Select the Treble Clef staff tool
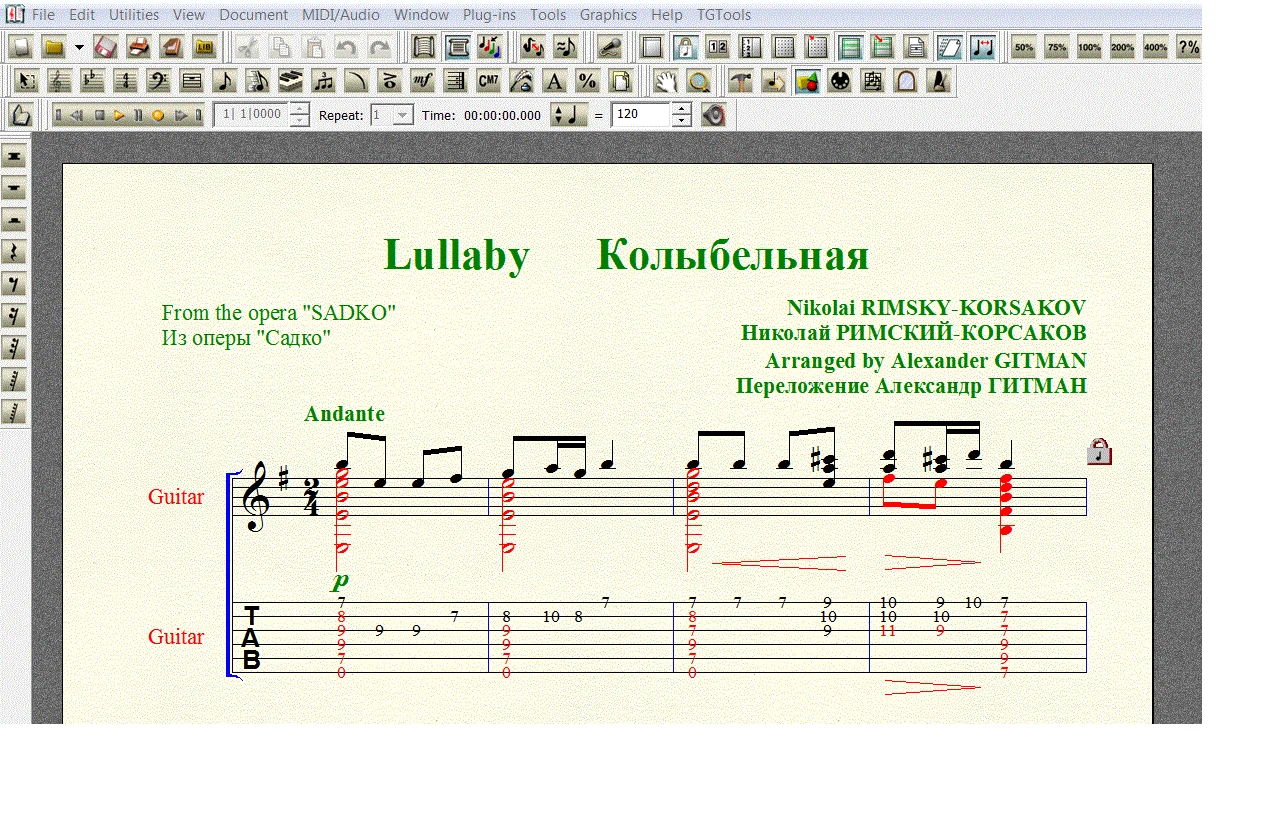 point(59,82)
